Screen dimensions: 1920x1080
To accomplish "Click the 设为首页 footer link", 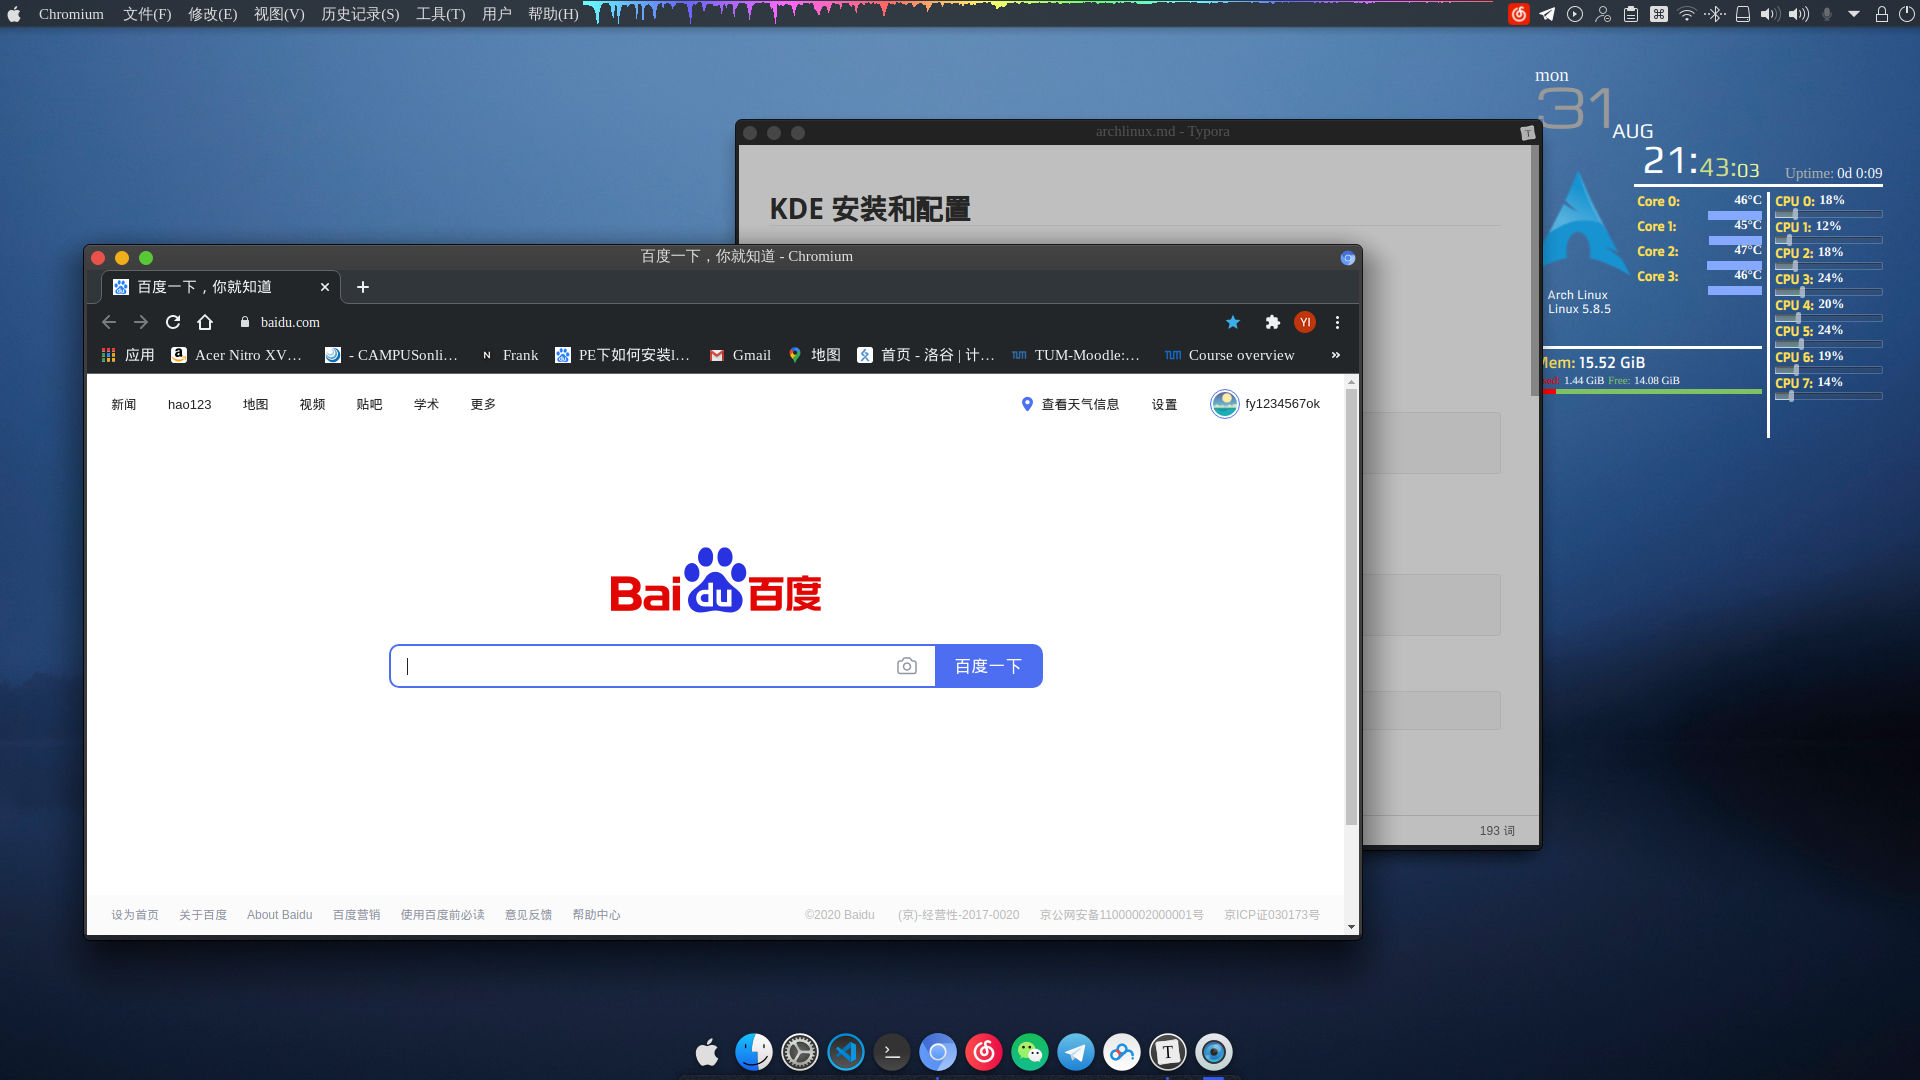I will click(135, 915).
